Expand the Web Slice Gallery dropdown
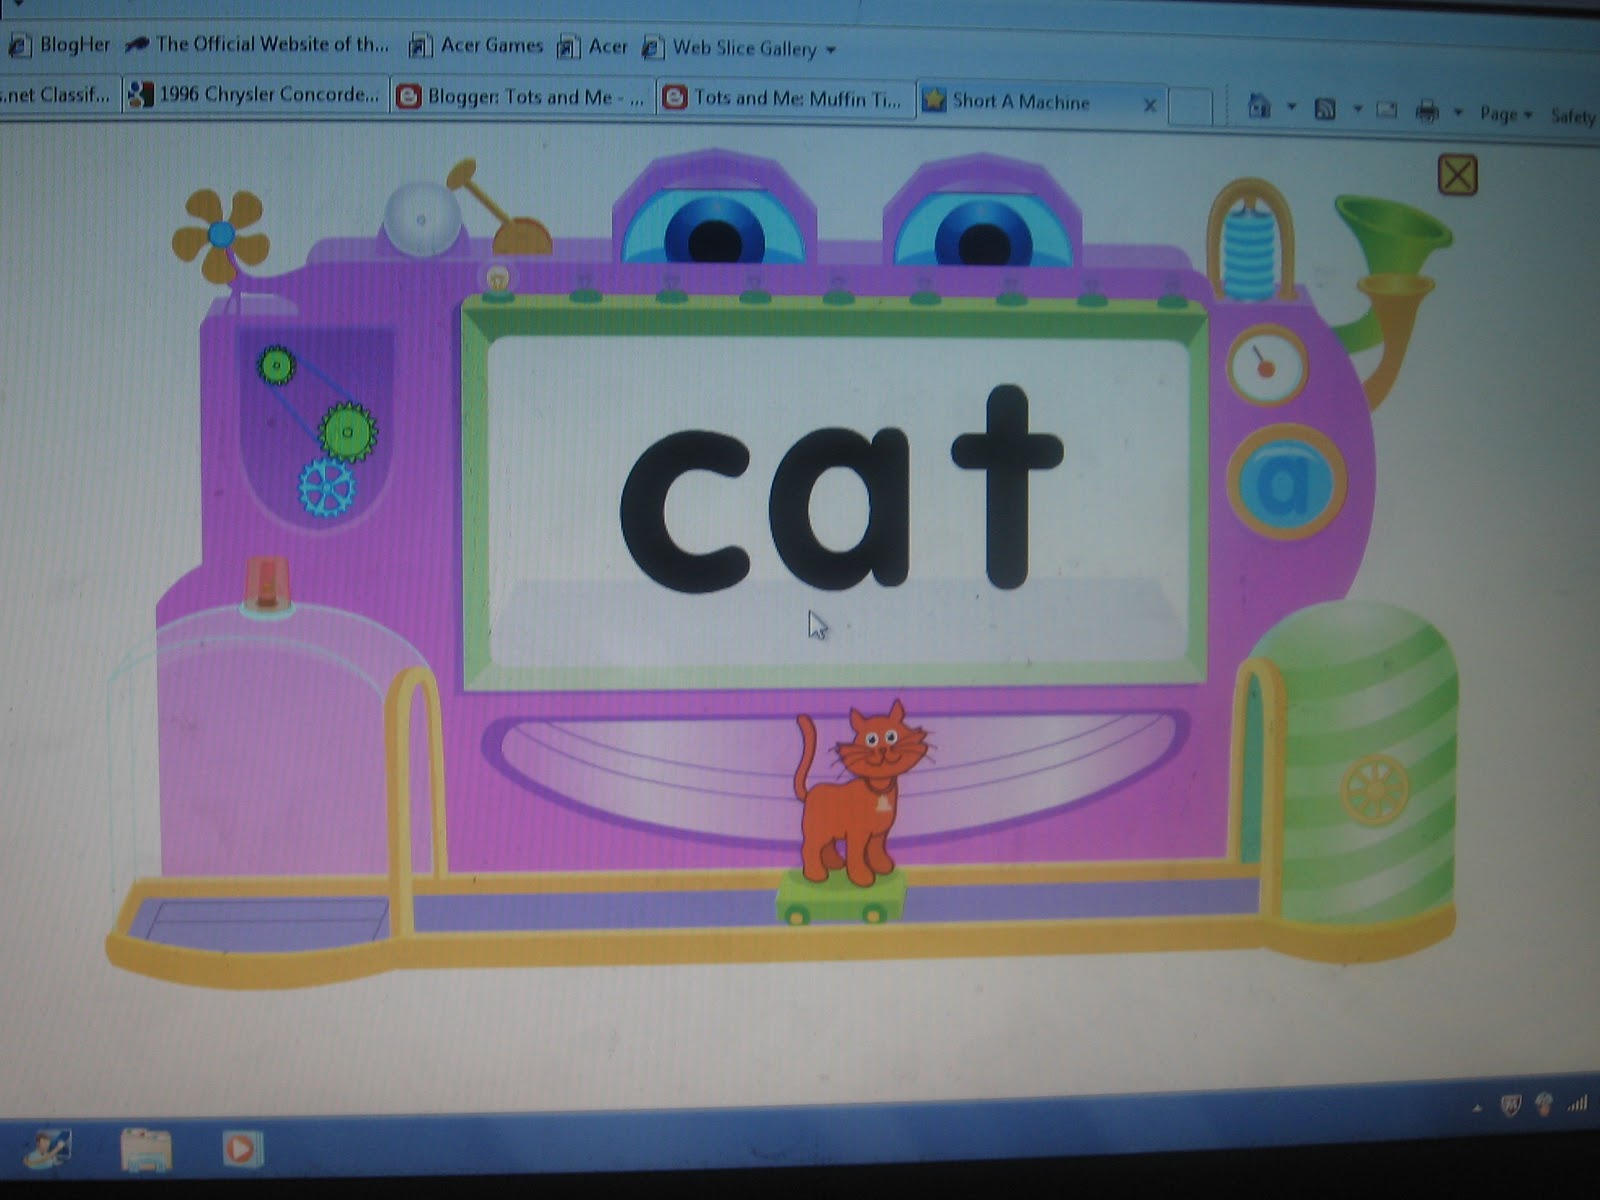This screenshot has width=1600, height=1200. (831, 49)
